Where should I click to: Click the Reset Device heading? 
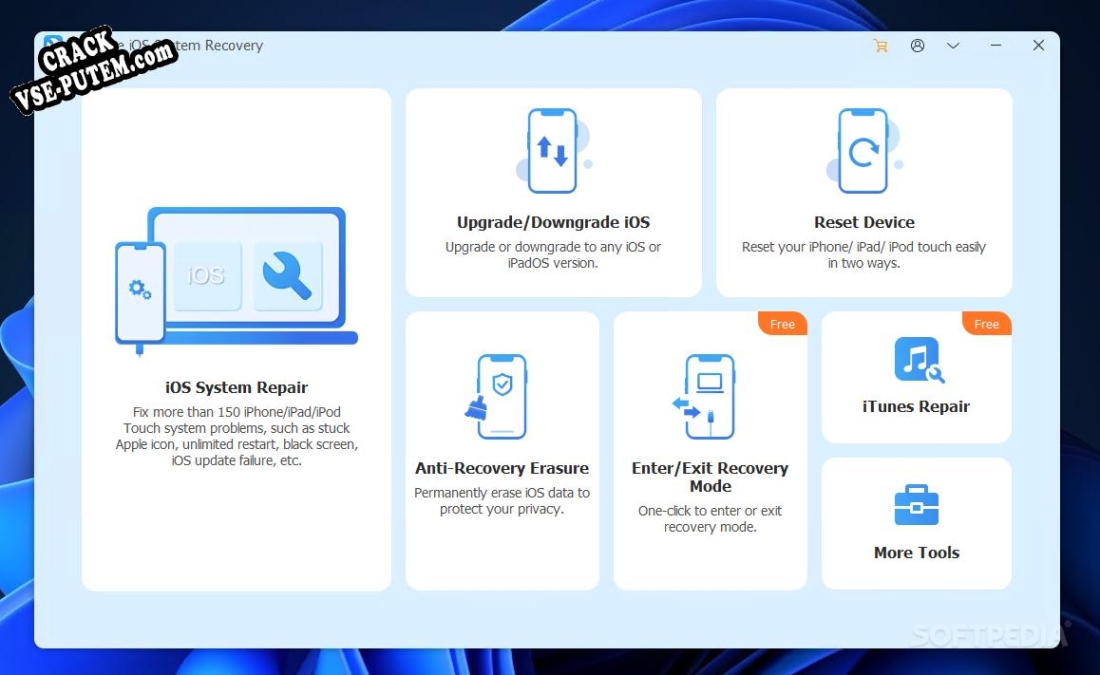pyautogui.click(x=864, y=222)
